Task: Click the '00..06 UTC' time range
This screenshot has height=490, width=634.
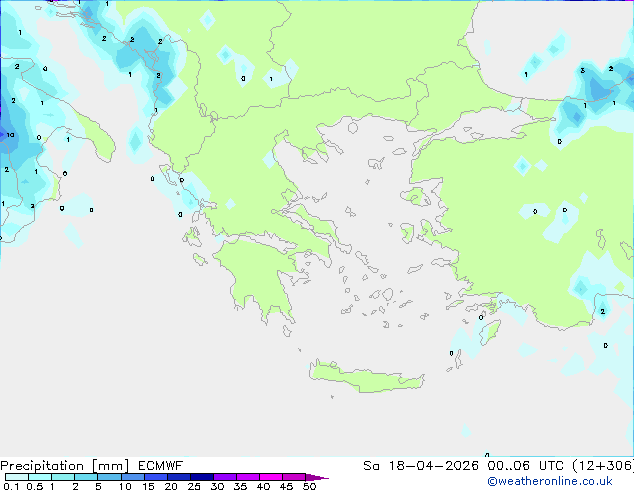Action: [x=525, y=466]
